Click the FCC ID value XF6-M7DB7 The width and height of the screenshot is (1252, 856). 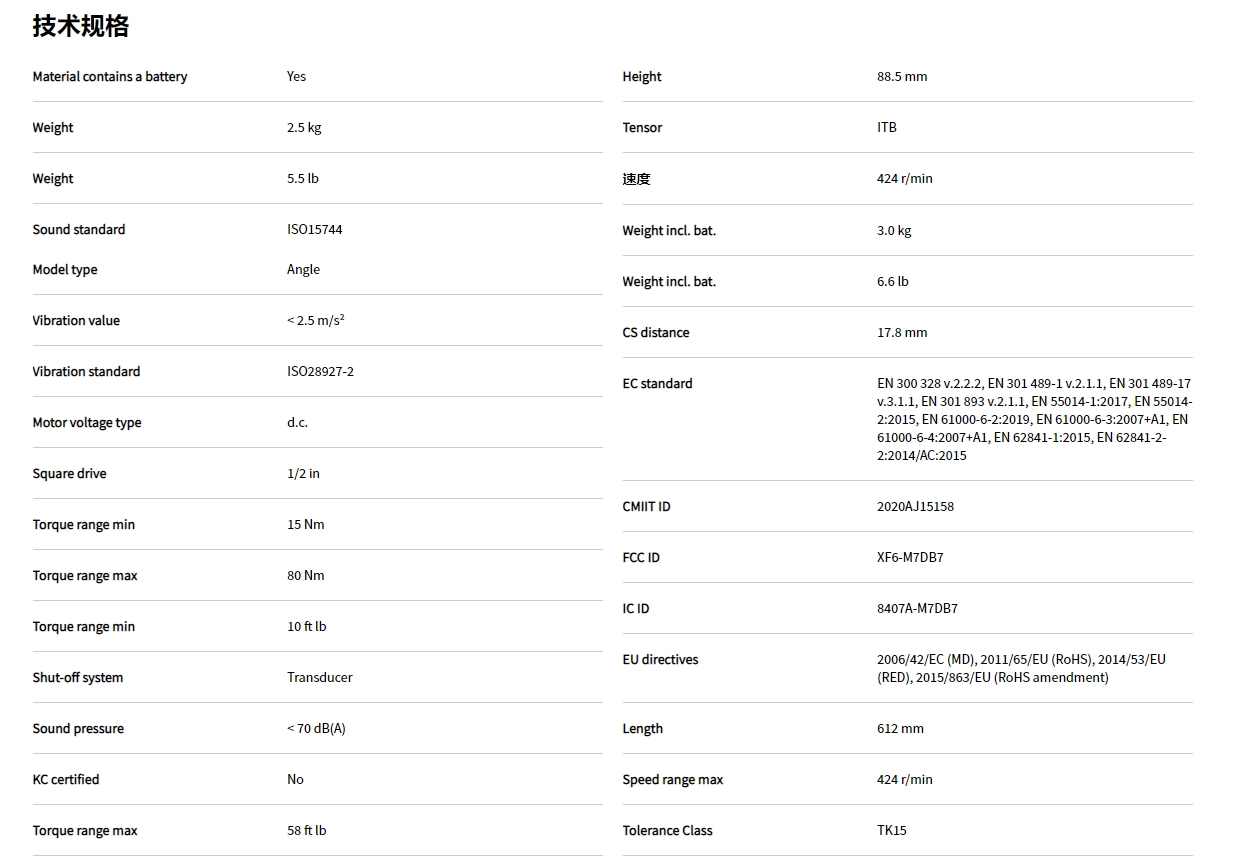[910, 558]
